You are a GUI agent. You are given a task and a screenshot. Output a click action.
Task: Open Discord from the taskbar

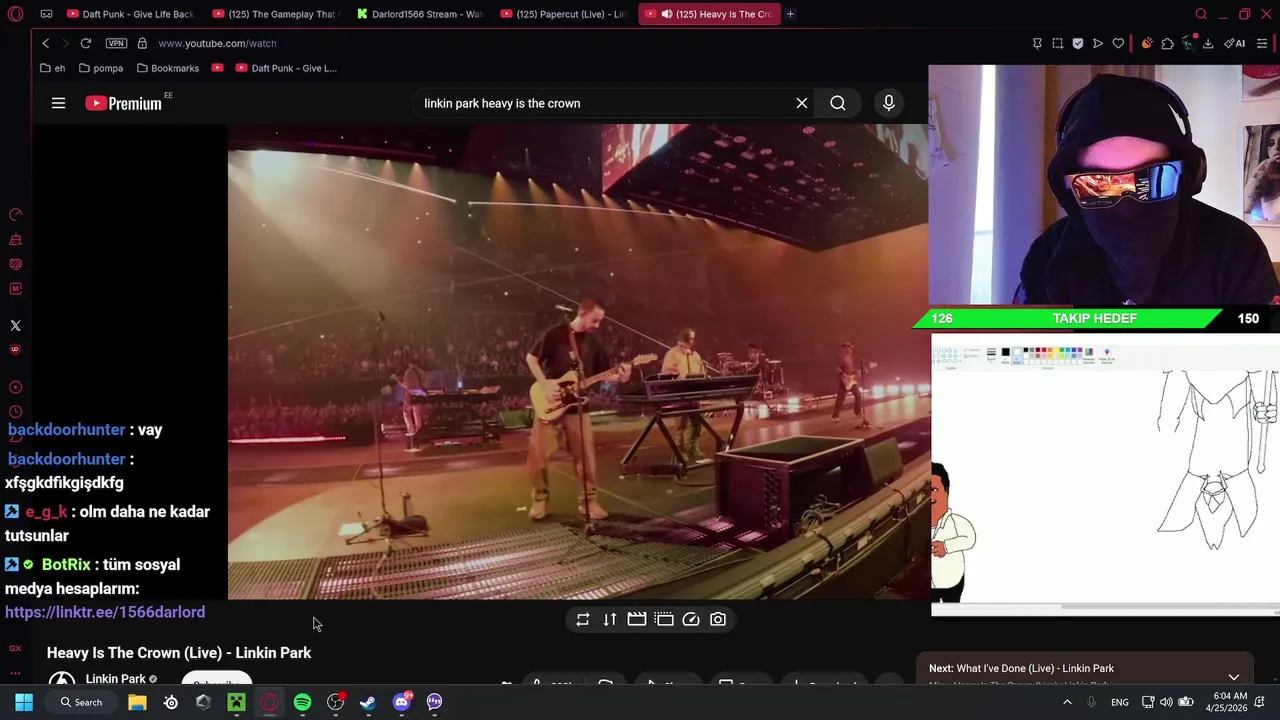(401, 702)
